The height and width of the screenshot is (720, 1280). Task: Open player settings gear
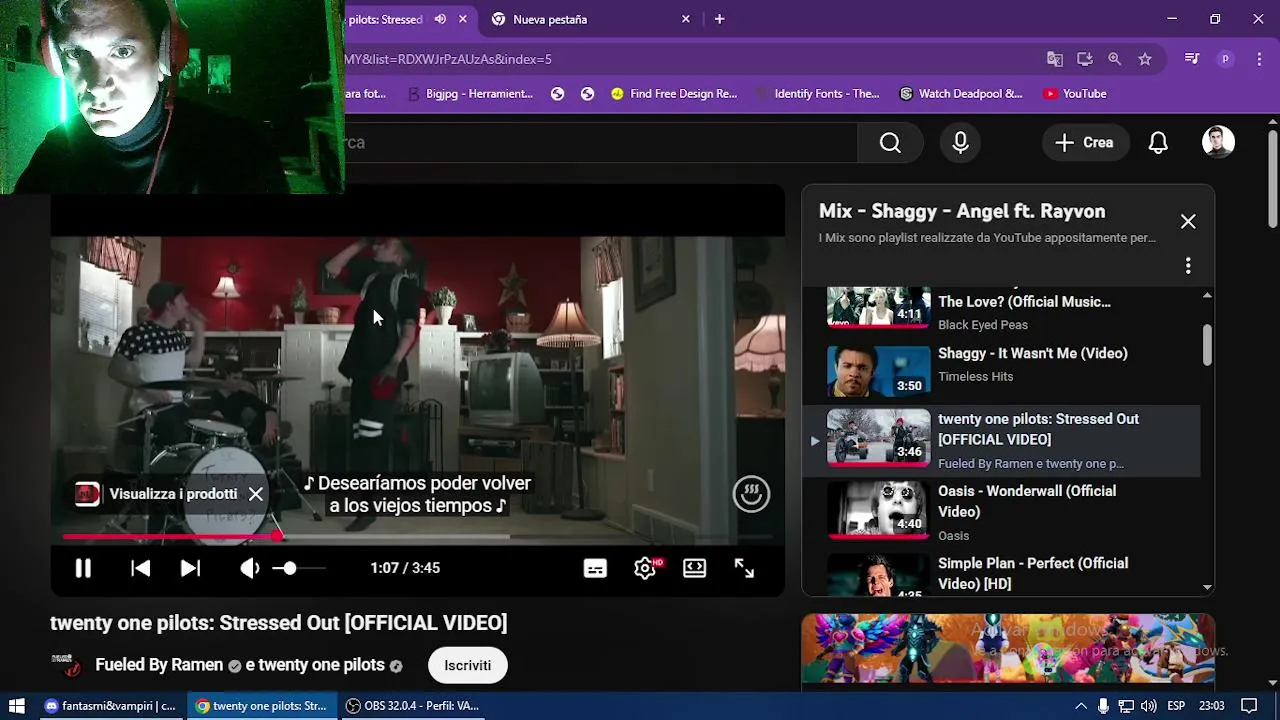(645, 568)
